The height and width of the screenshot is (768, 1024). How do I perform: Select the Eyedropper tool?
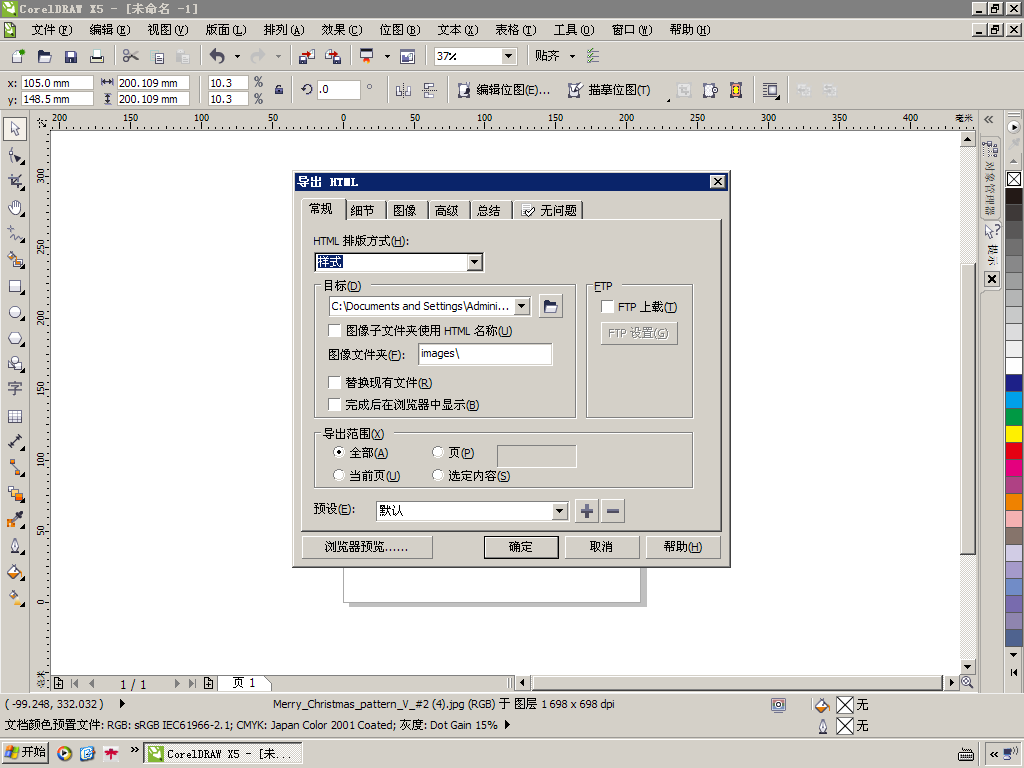(x=15, y=520)
